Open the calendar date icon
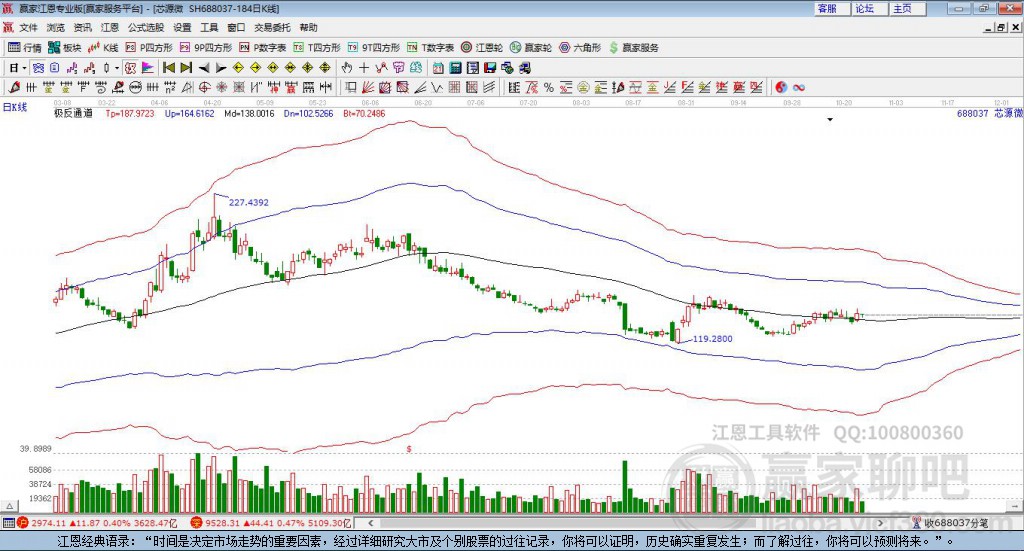1024x551 pixels. pyautogui.click(x=438, y=68)
